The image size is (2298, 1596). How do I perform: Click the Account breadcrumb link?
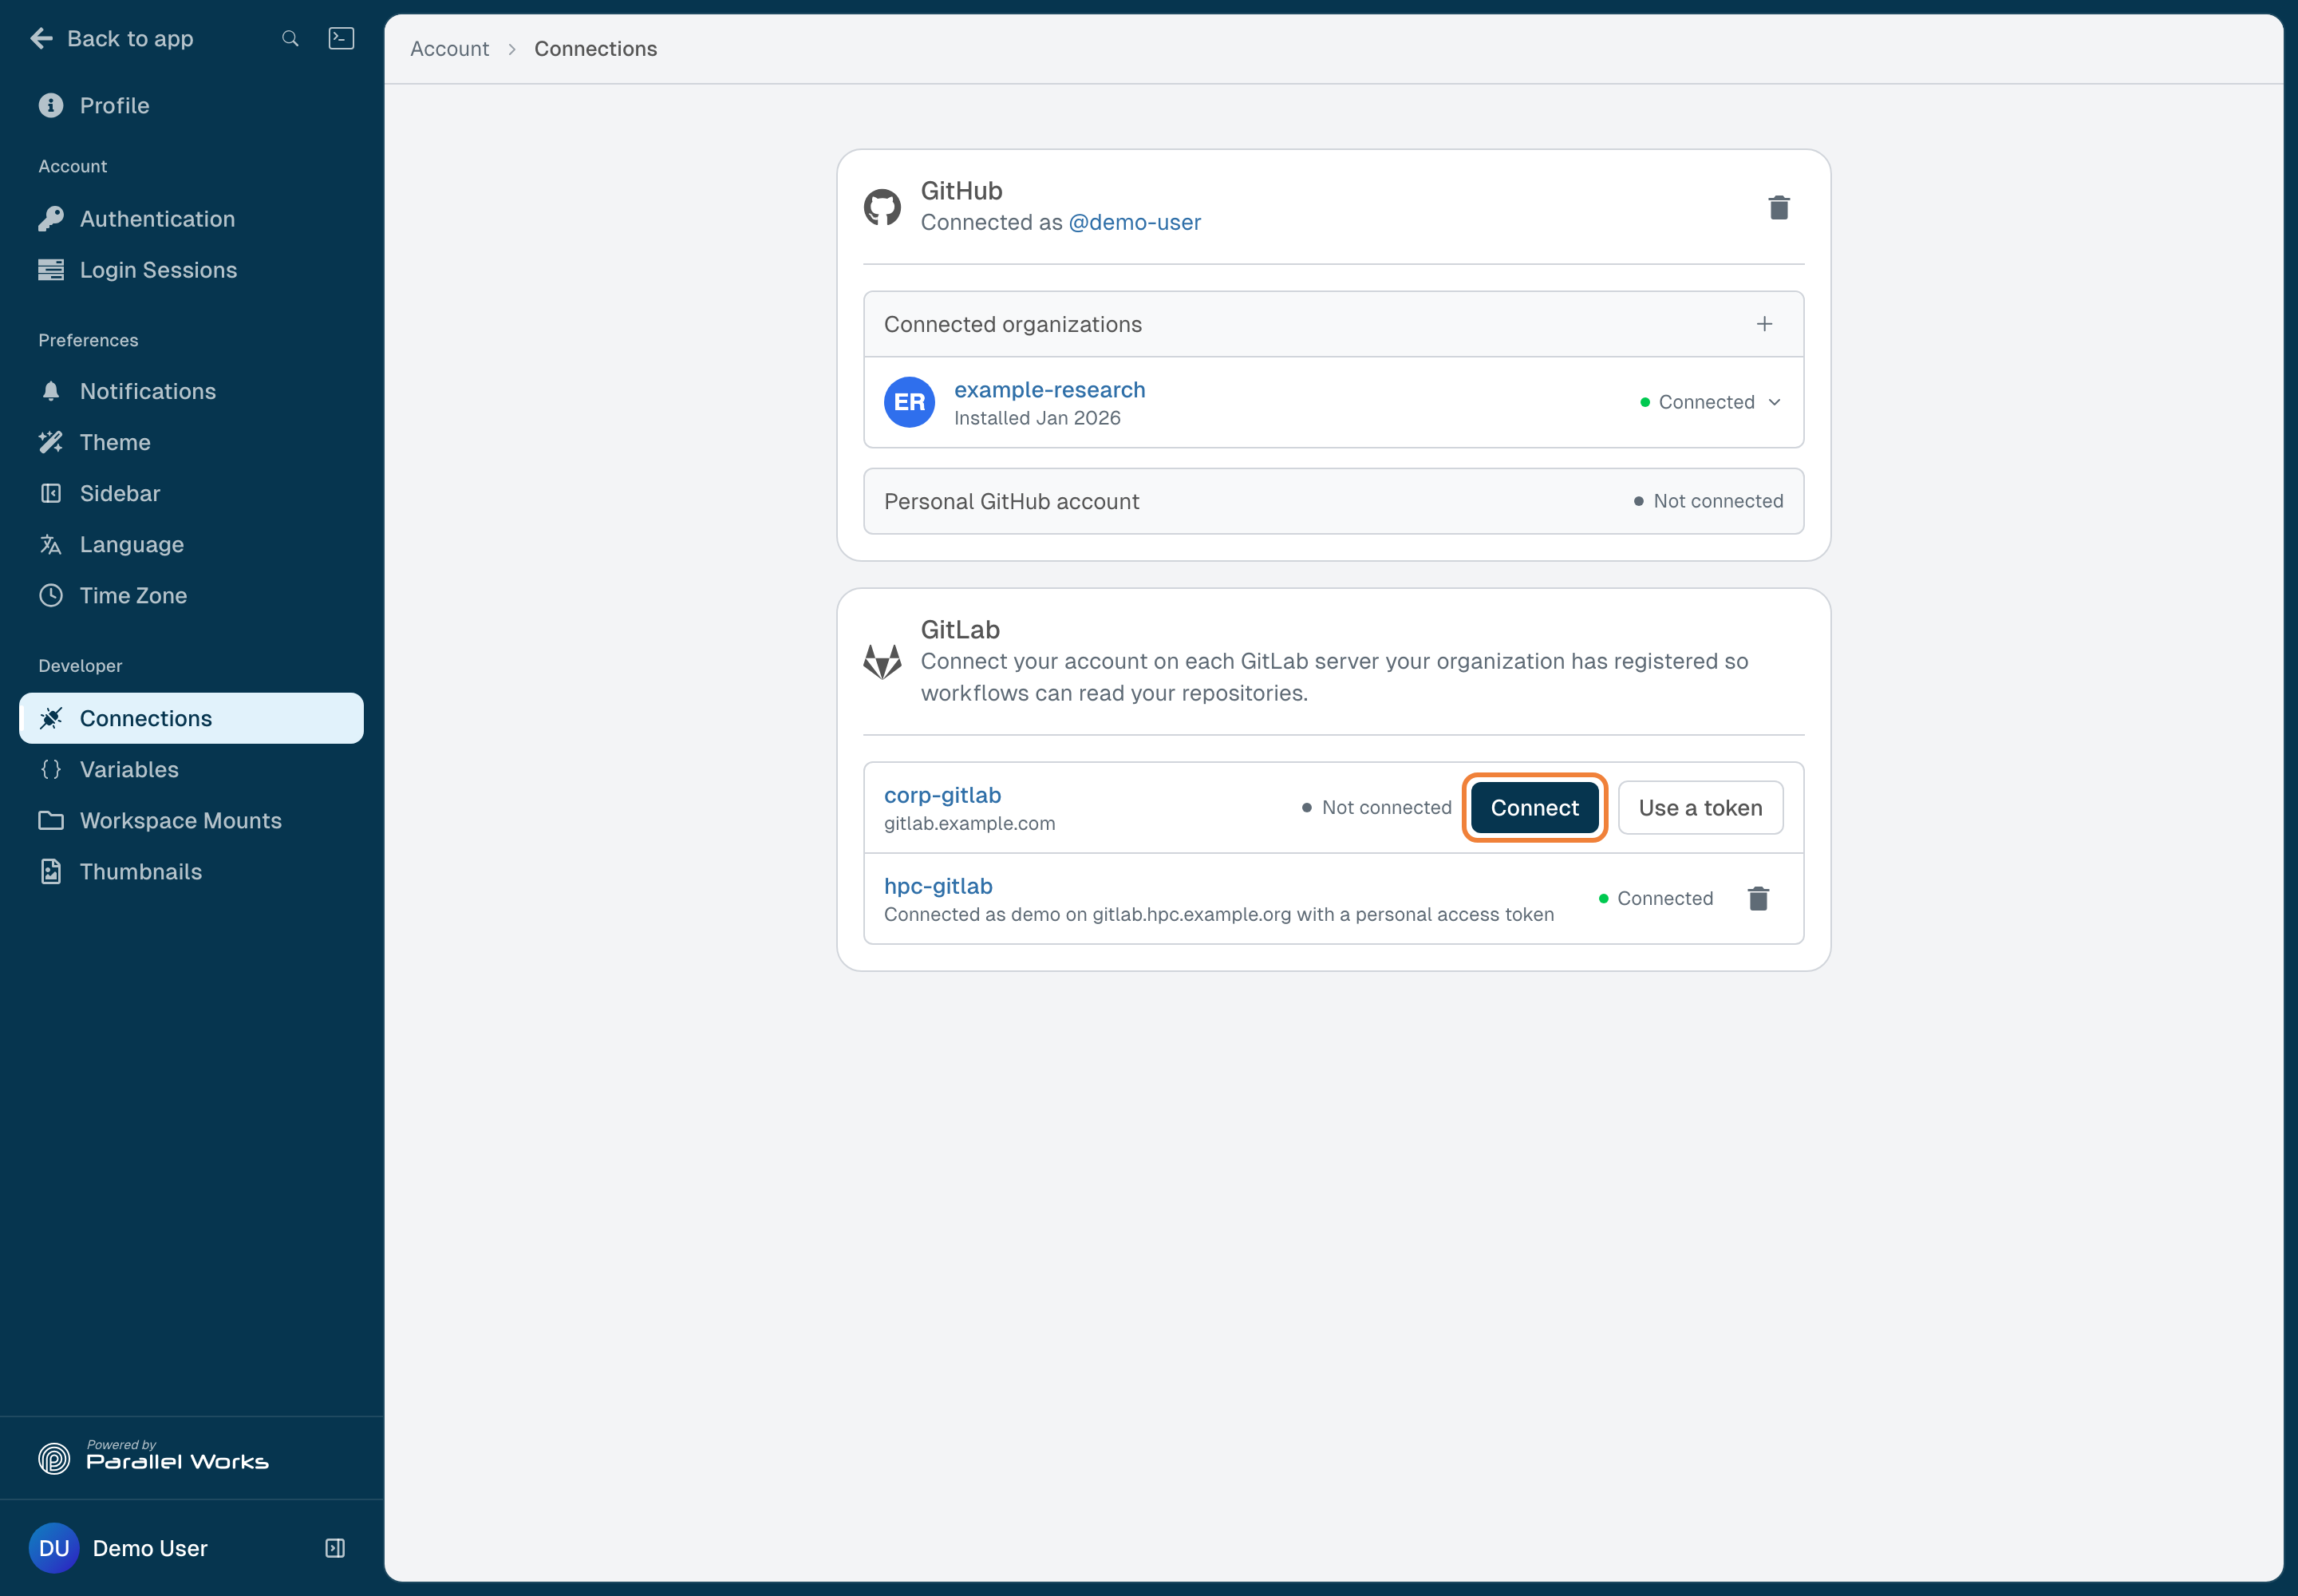tap(449, 49)
